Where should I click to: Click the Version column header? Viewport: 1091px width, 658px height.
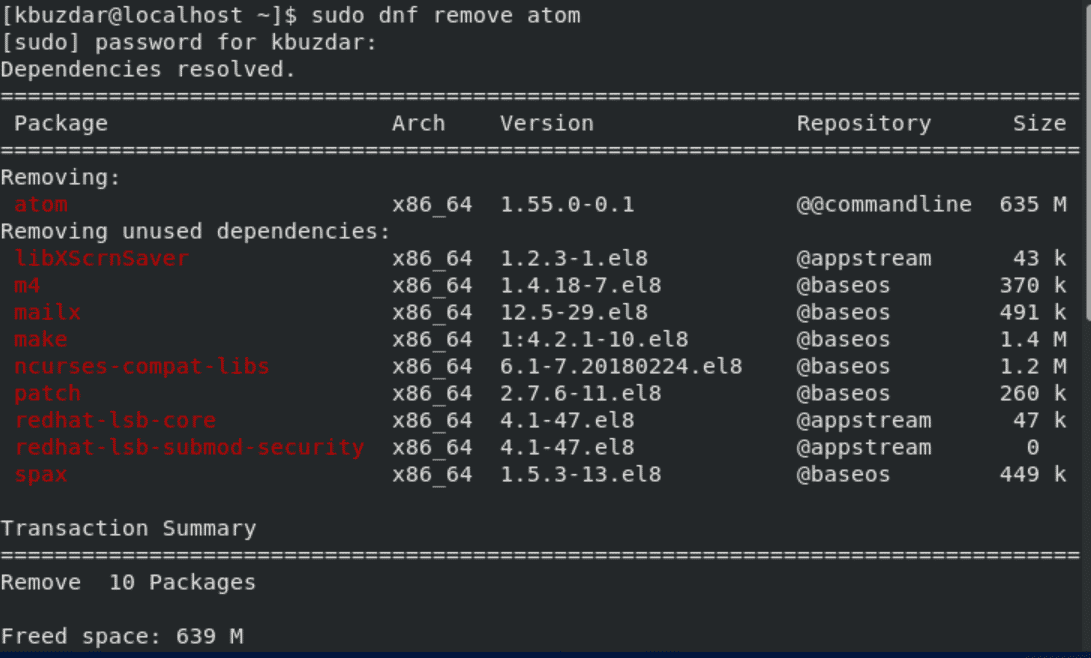click(547, 124)
